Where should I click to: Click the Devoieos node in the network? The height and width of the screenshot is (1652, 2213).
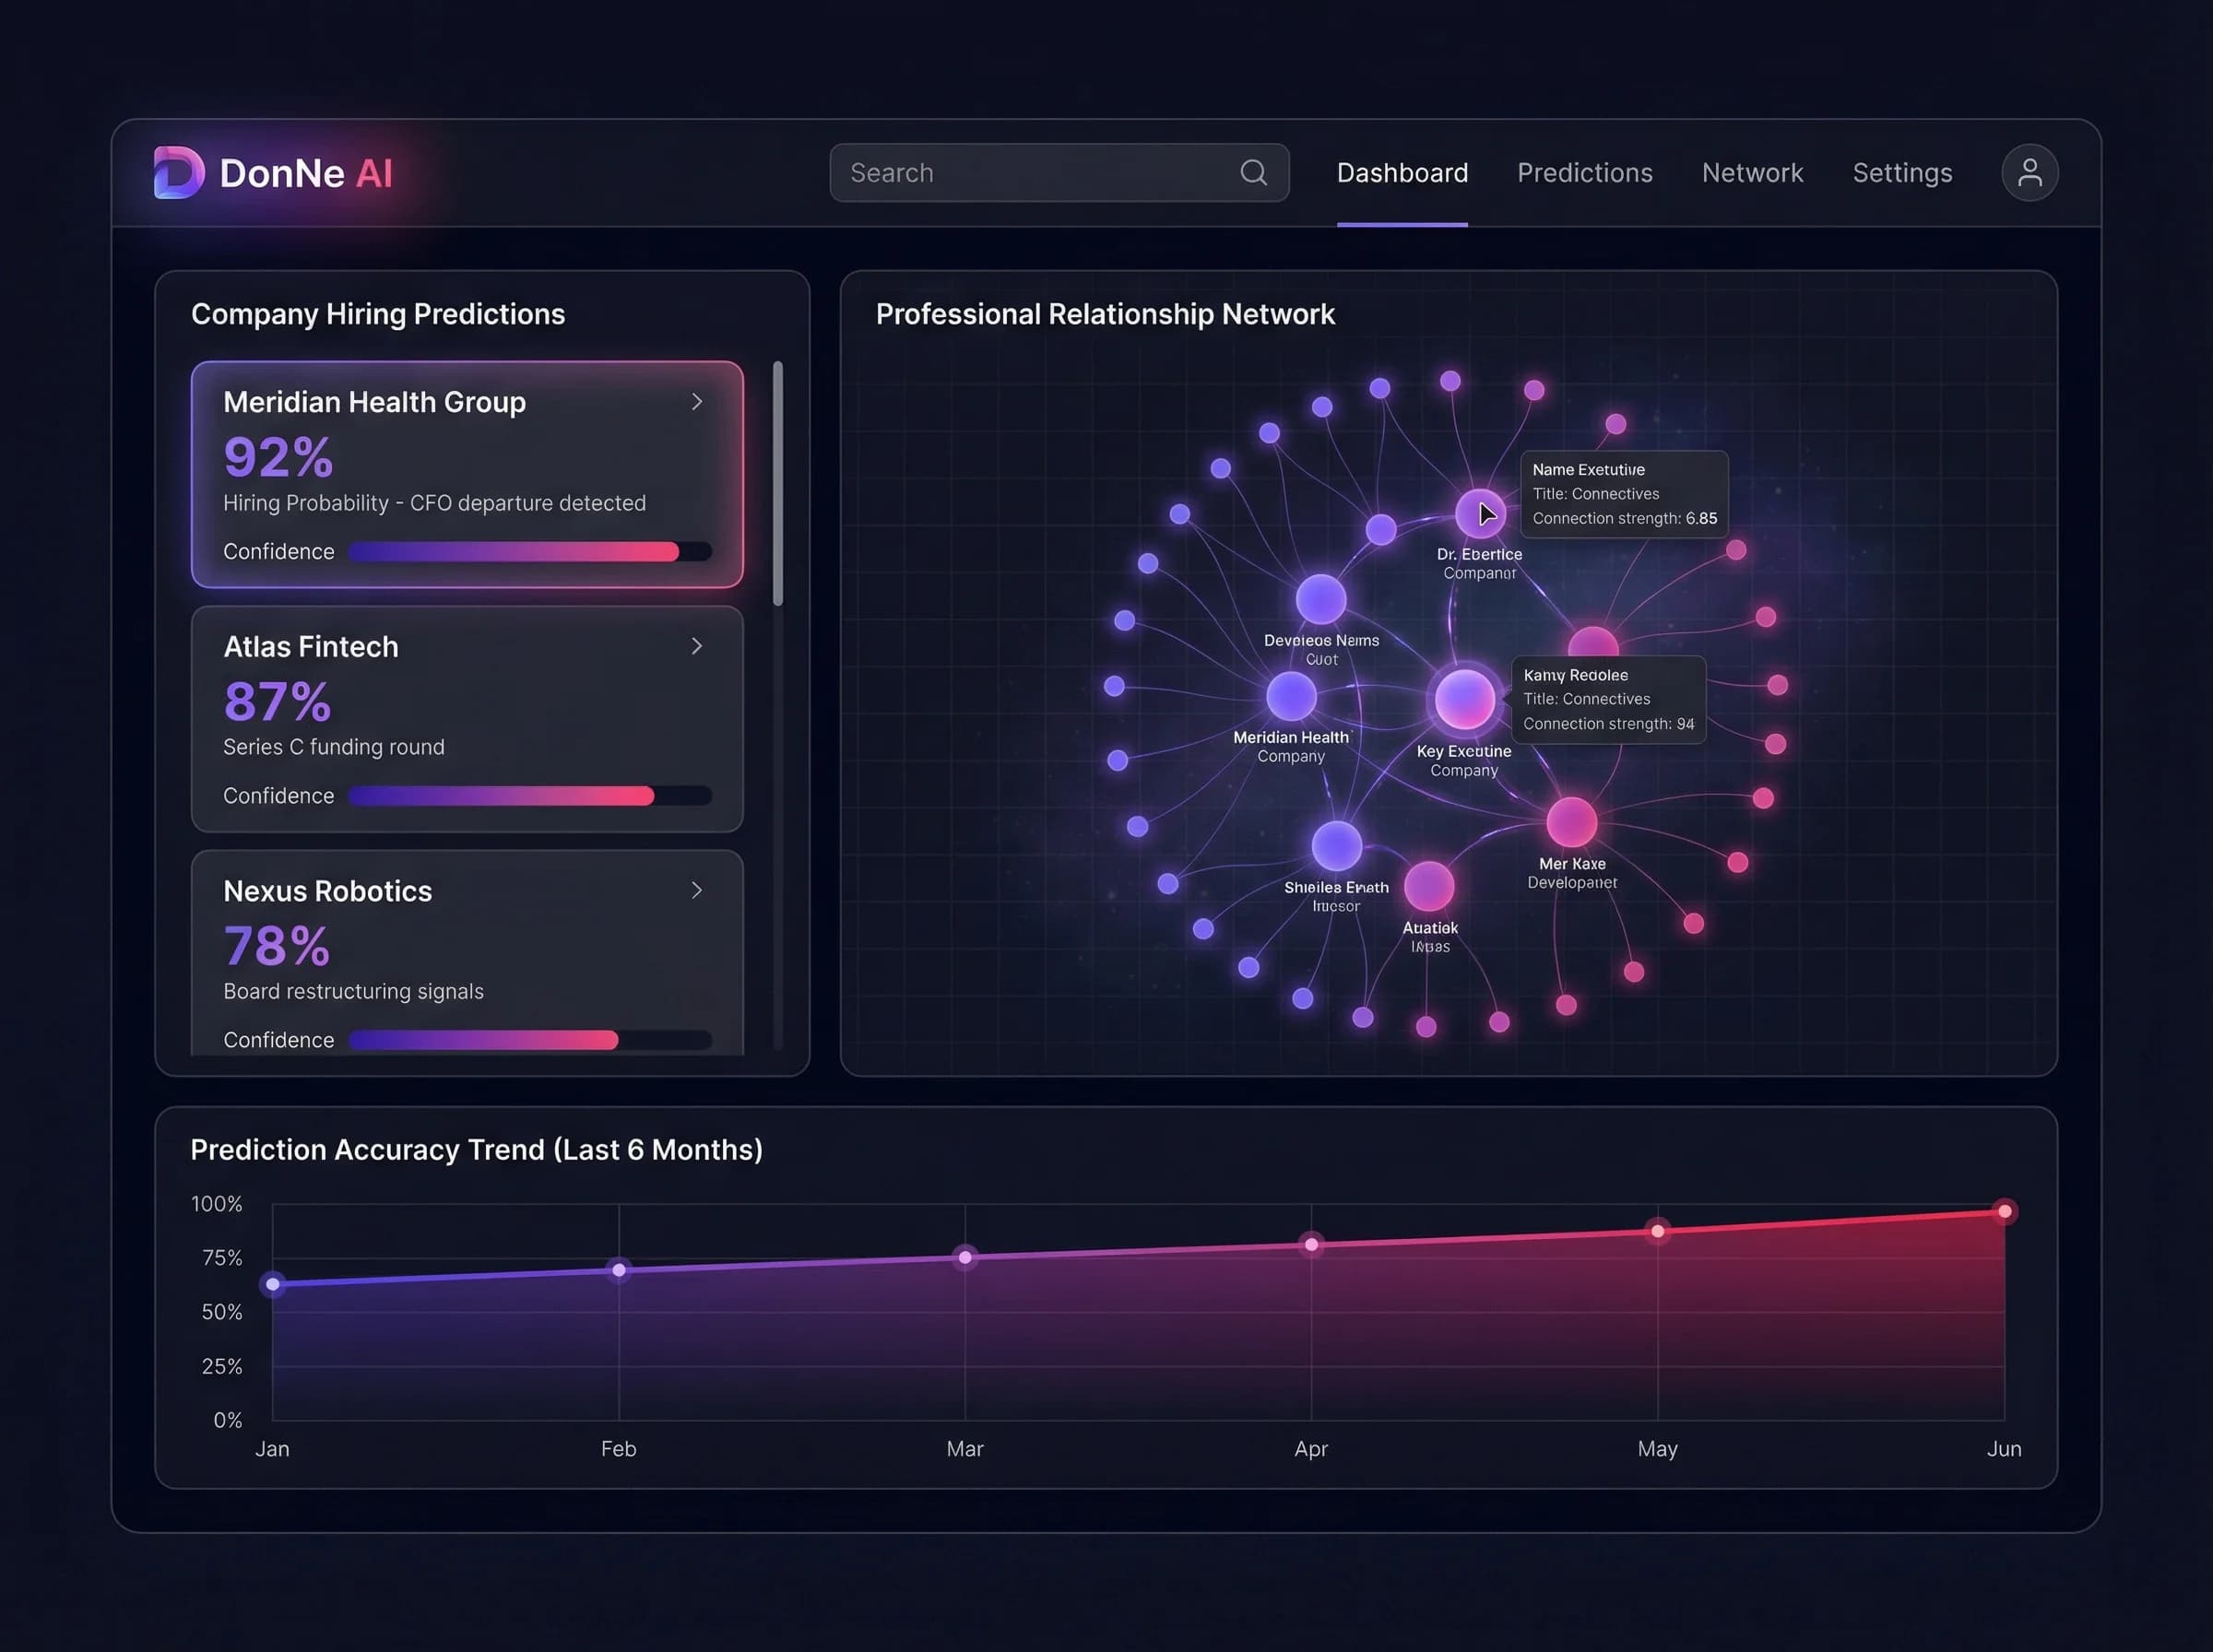(x=1321, y=599)
